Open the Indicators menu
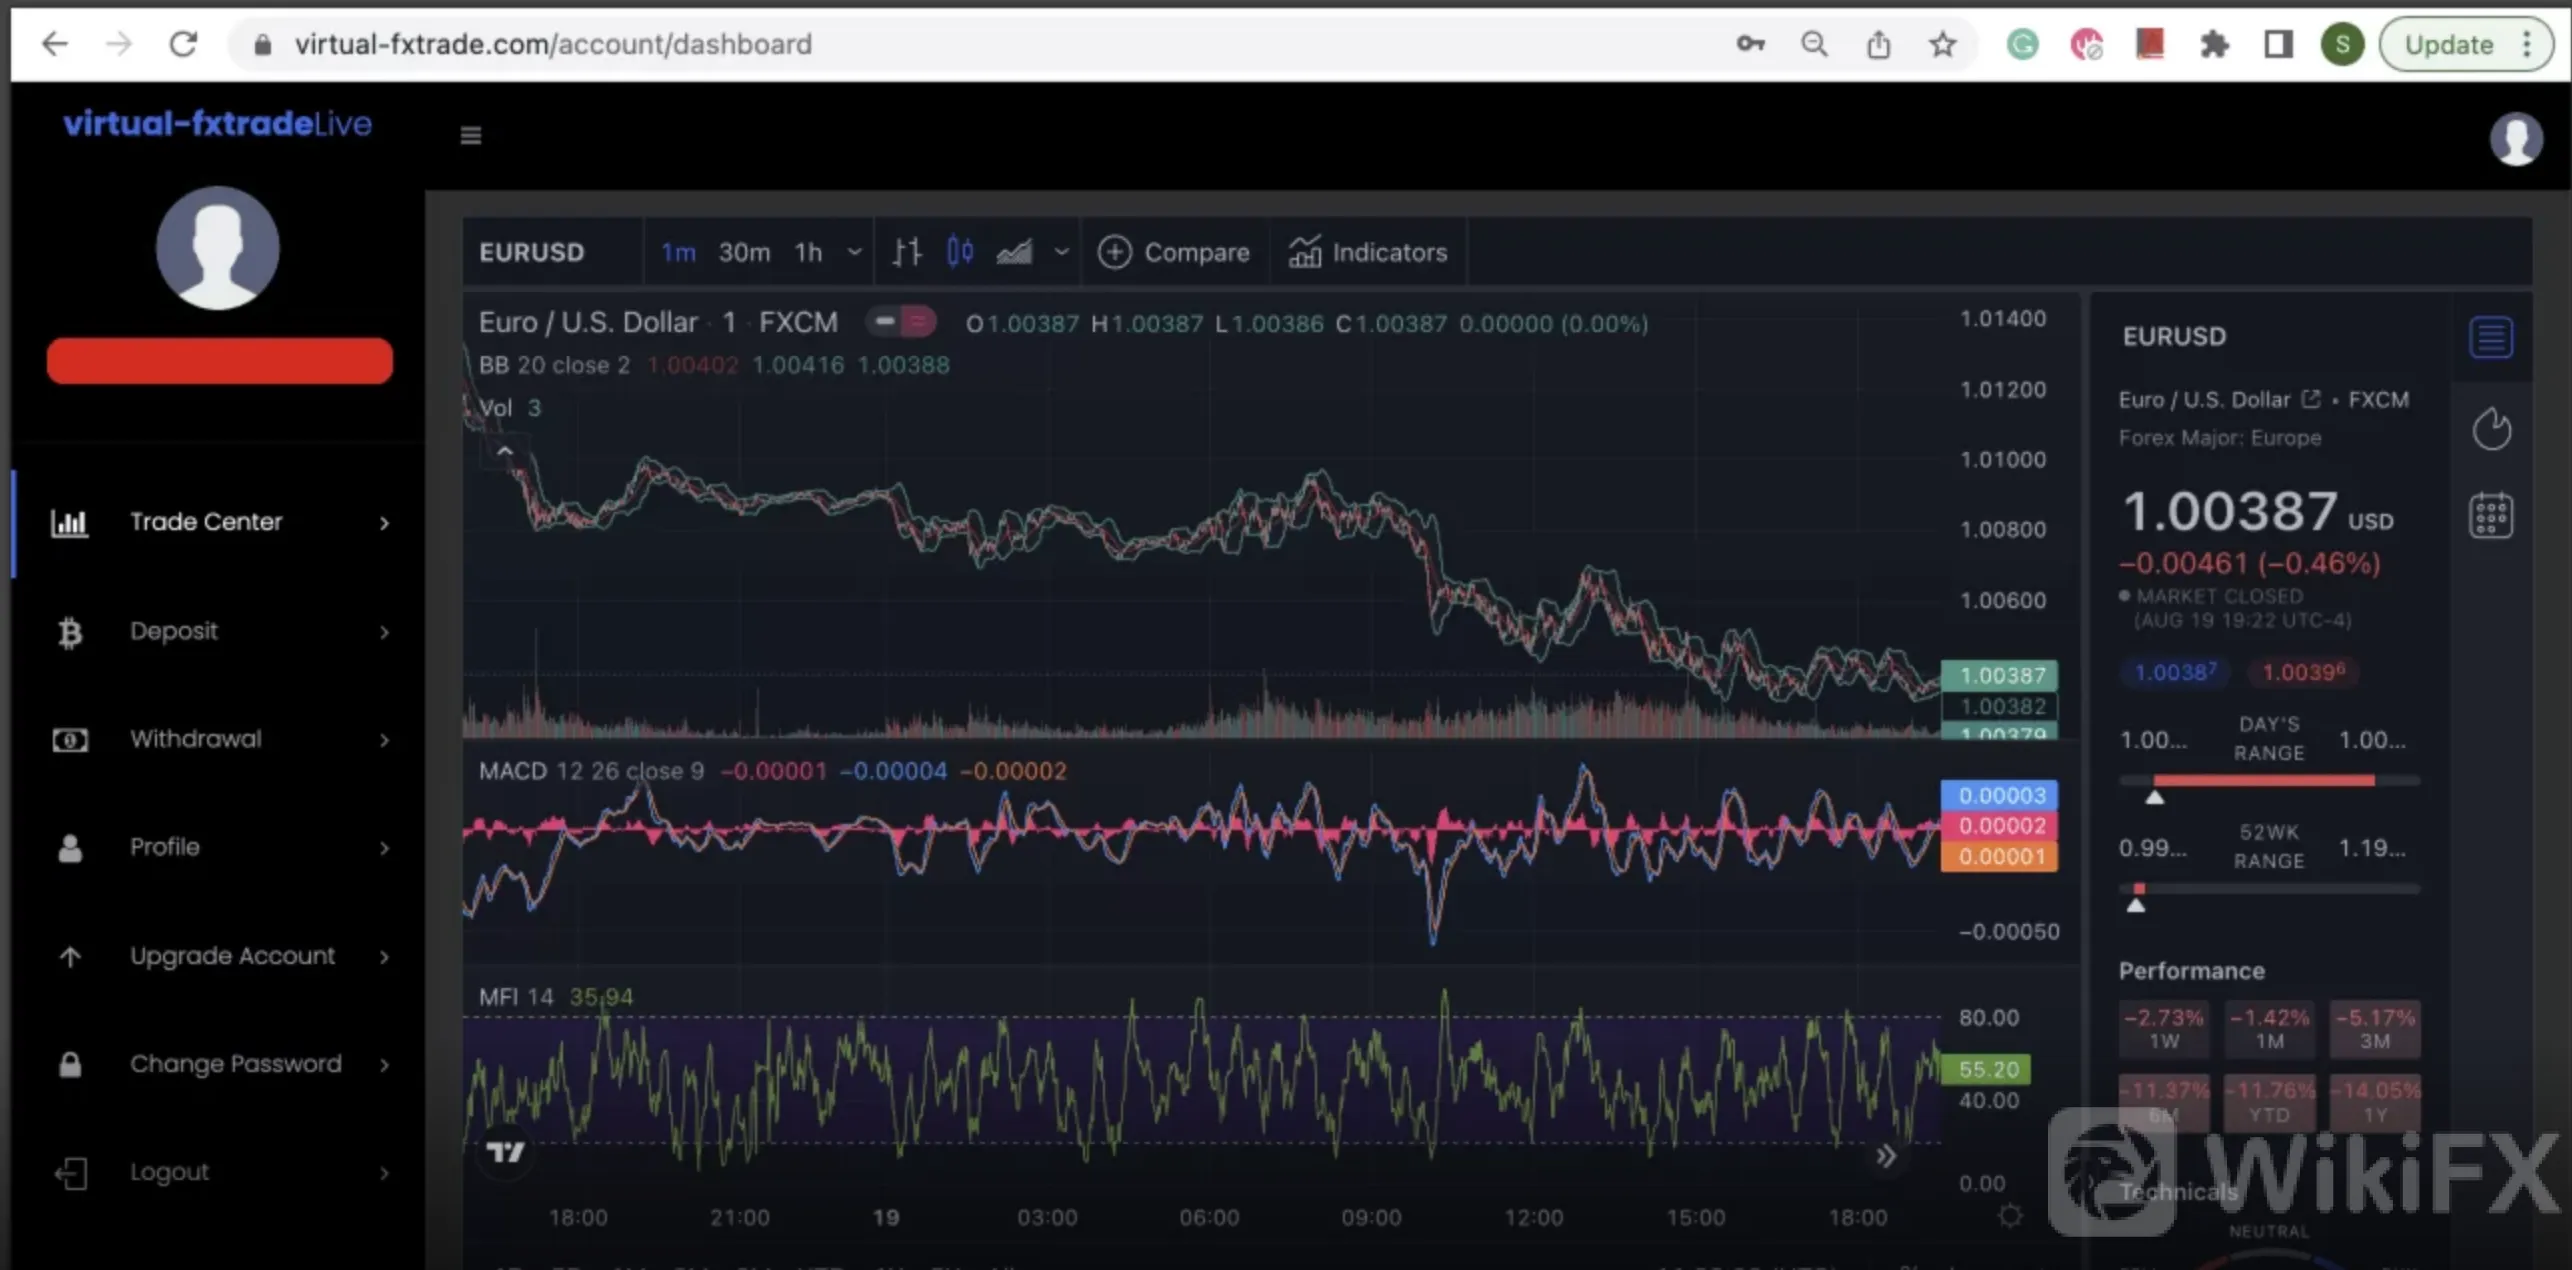 [x=1367, y=252]
